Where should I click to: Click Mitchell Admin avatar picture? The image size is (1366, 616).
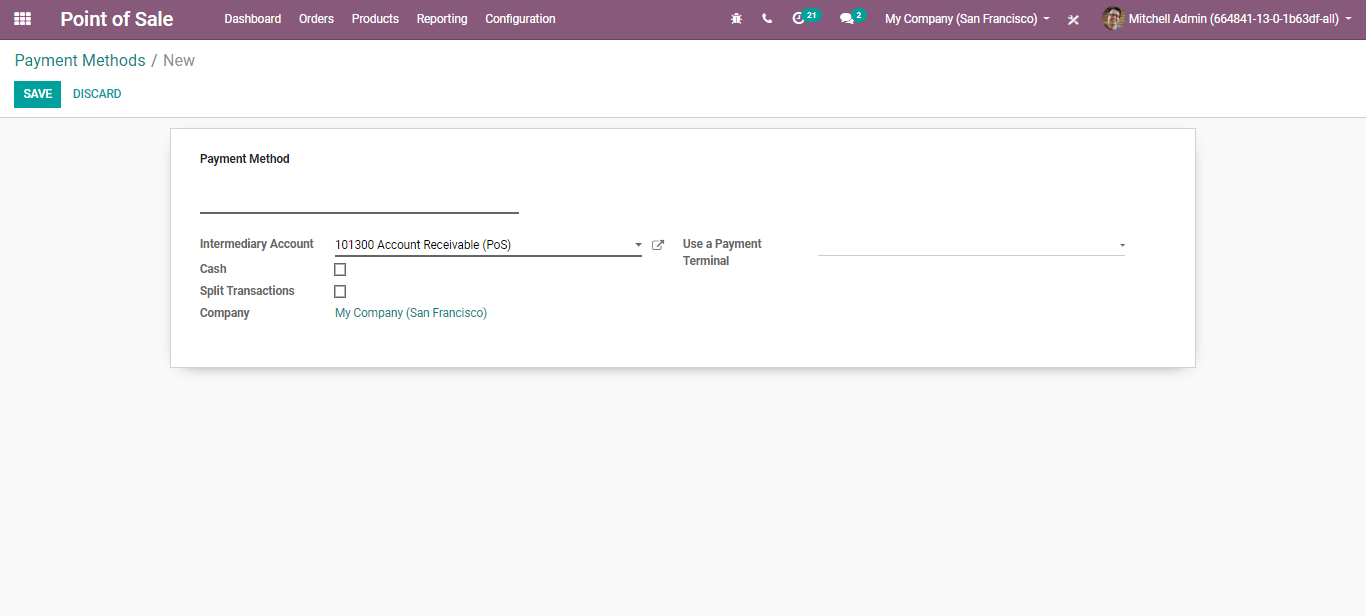click(x=1113, y=19)
